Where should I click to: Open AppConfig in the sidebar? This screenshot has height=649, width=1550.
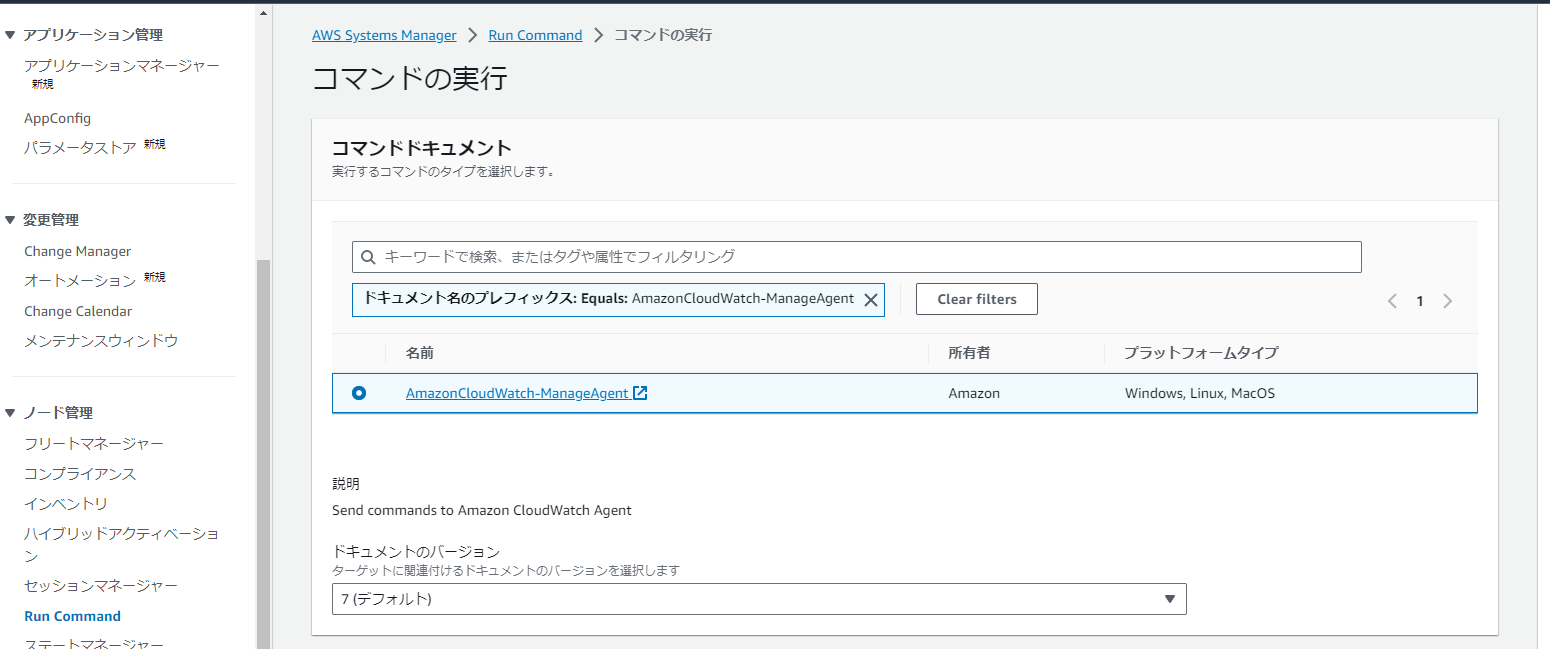pos(57,118)
